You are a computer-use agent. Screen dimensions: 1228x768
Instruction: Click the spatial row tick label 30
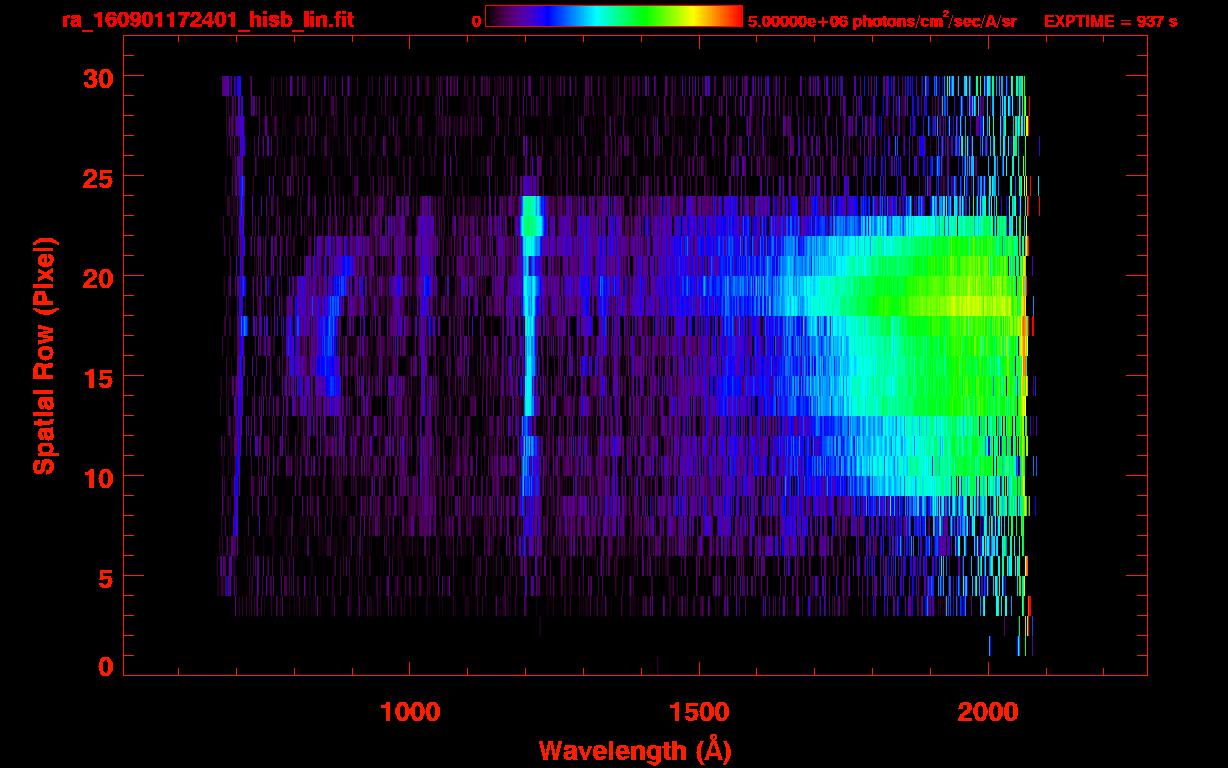click(98, 77)
